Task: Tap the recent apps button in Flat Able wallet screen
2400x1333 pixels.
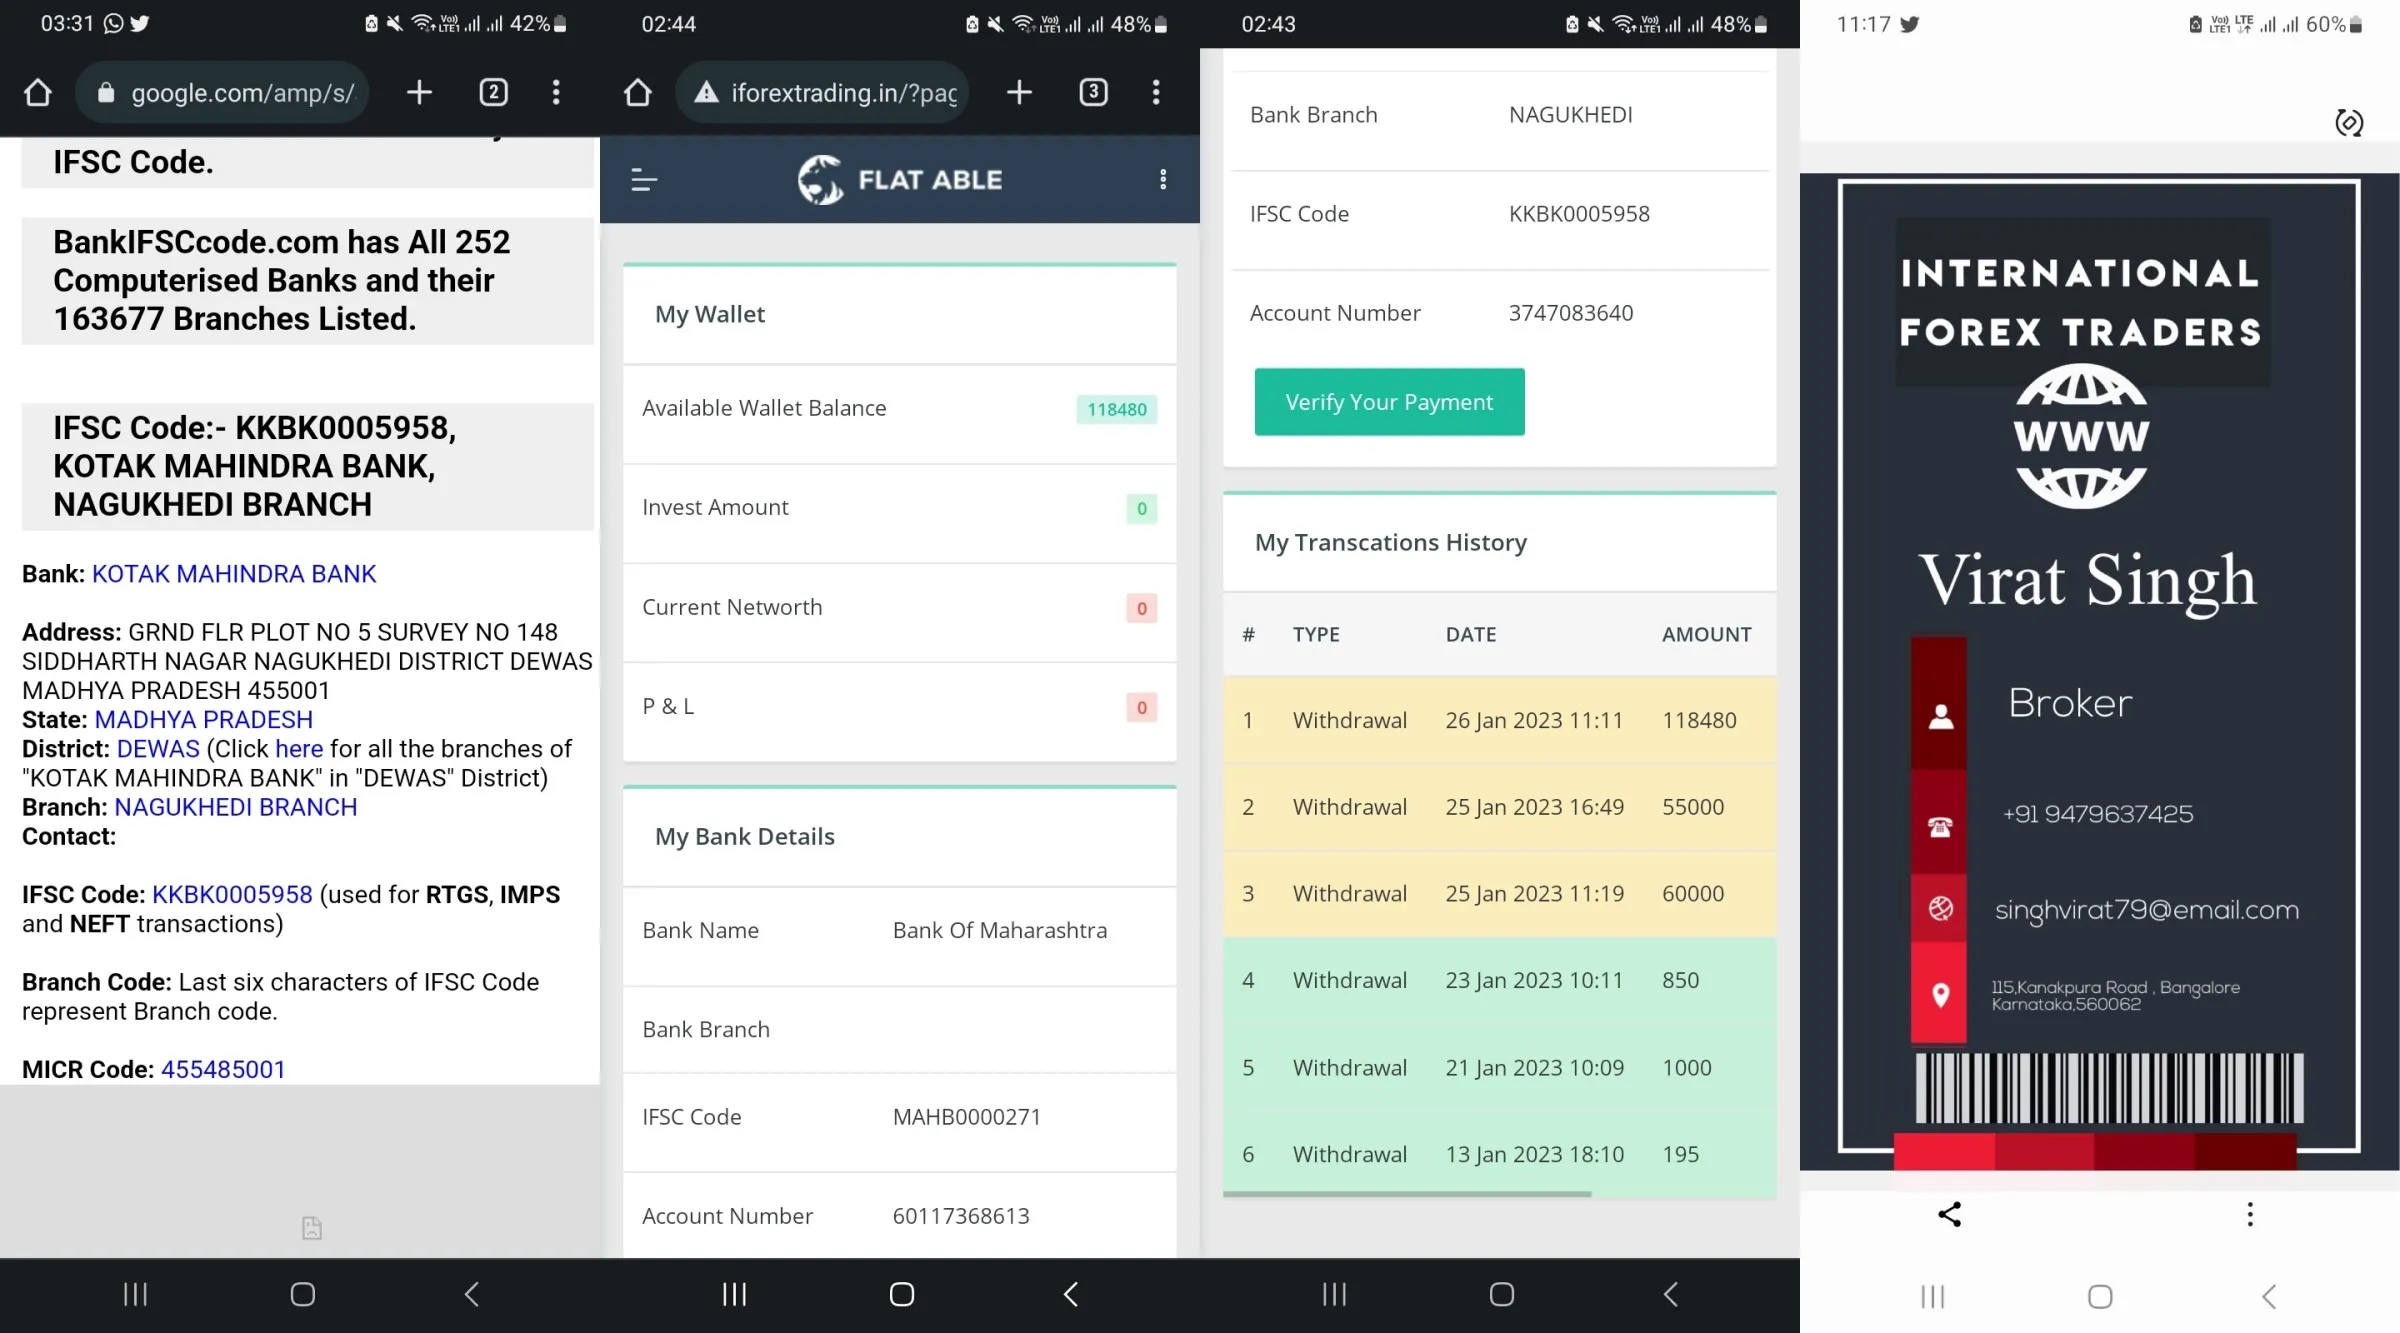Action: [x=735, y=1295]
